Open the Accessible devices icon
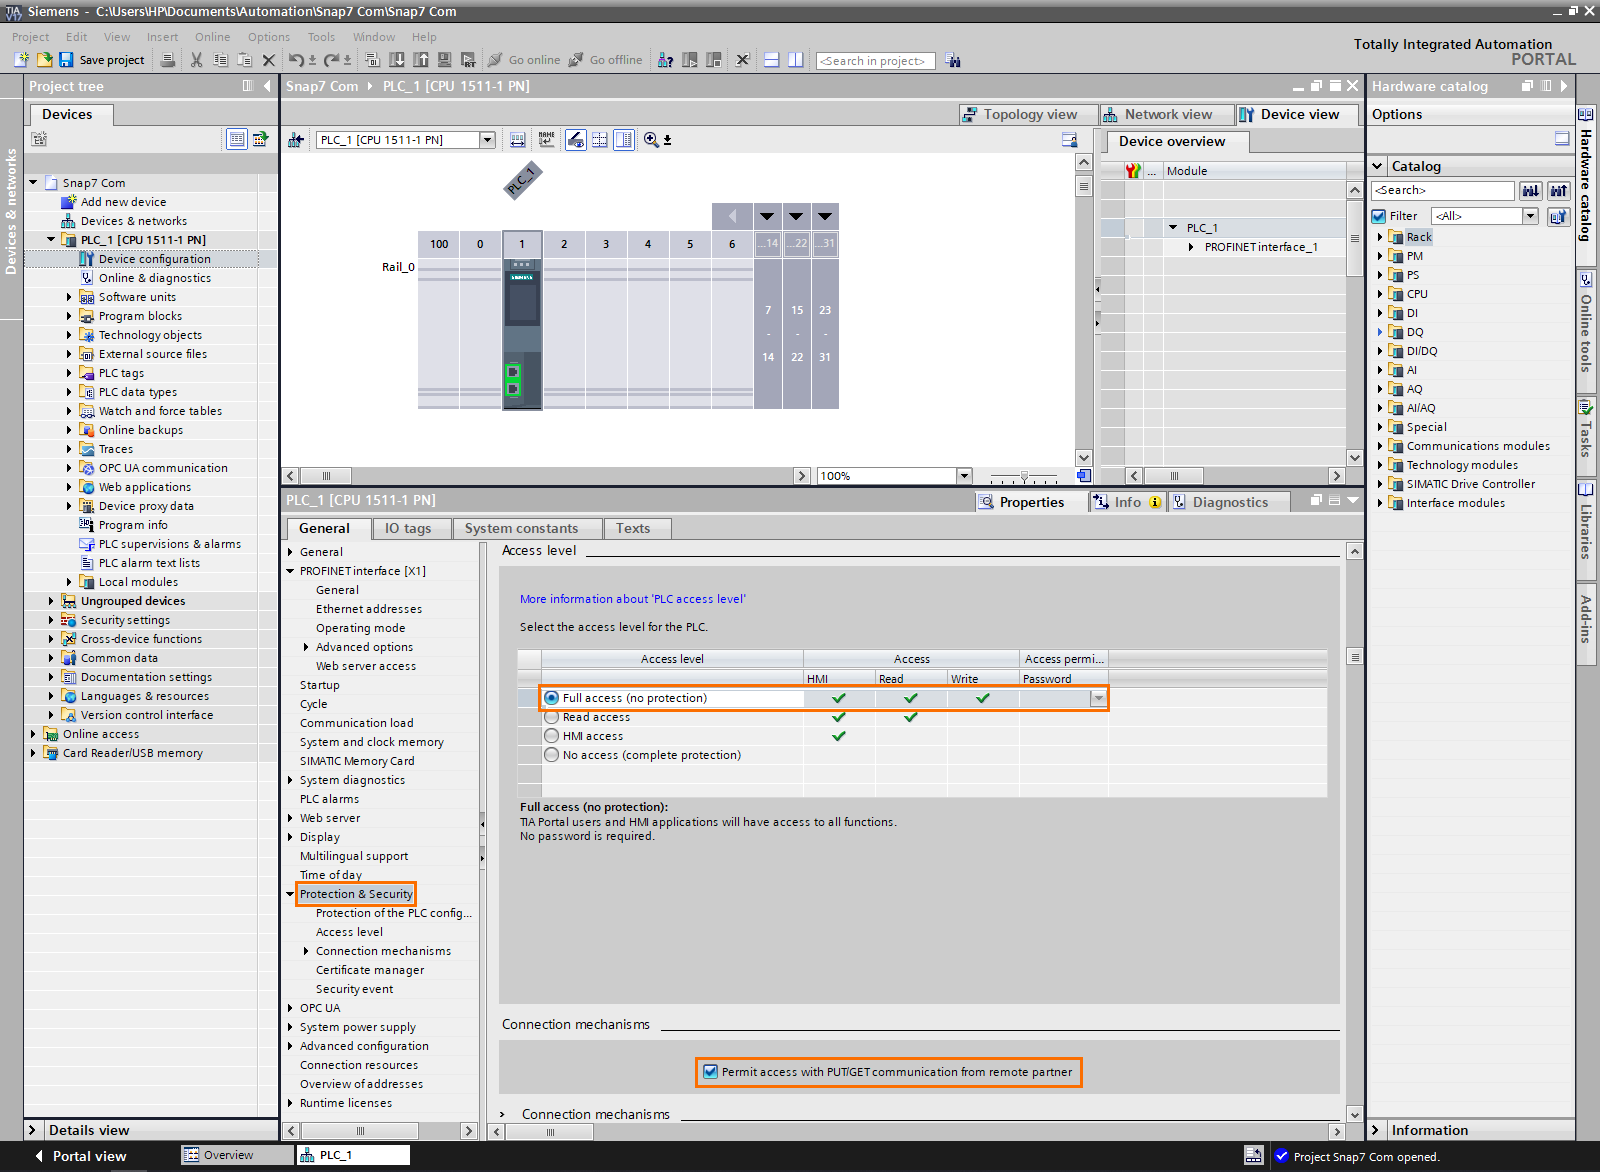1600x1172 pixels. pyautogui.click(x=665, y=60)
